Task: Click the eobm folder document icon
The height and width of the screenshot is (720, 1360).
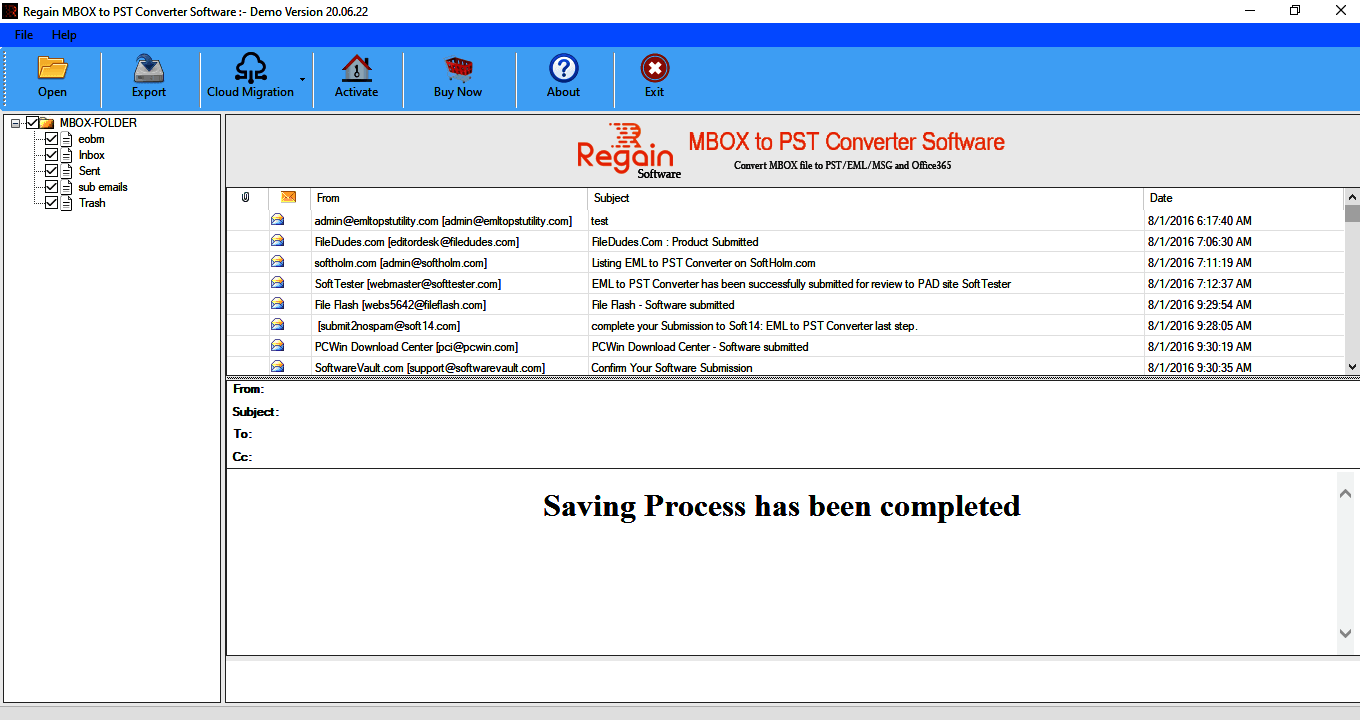Action: [x=67, y=139]
